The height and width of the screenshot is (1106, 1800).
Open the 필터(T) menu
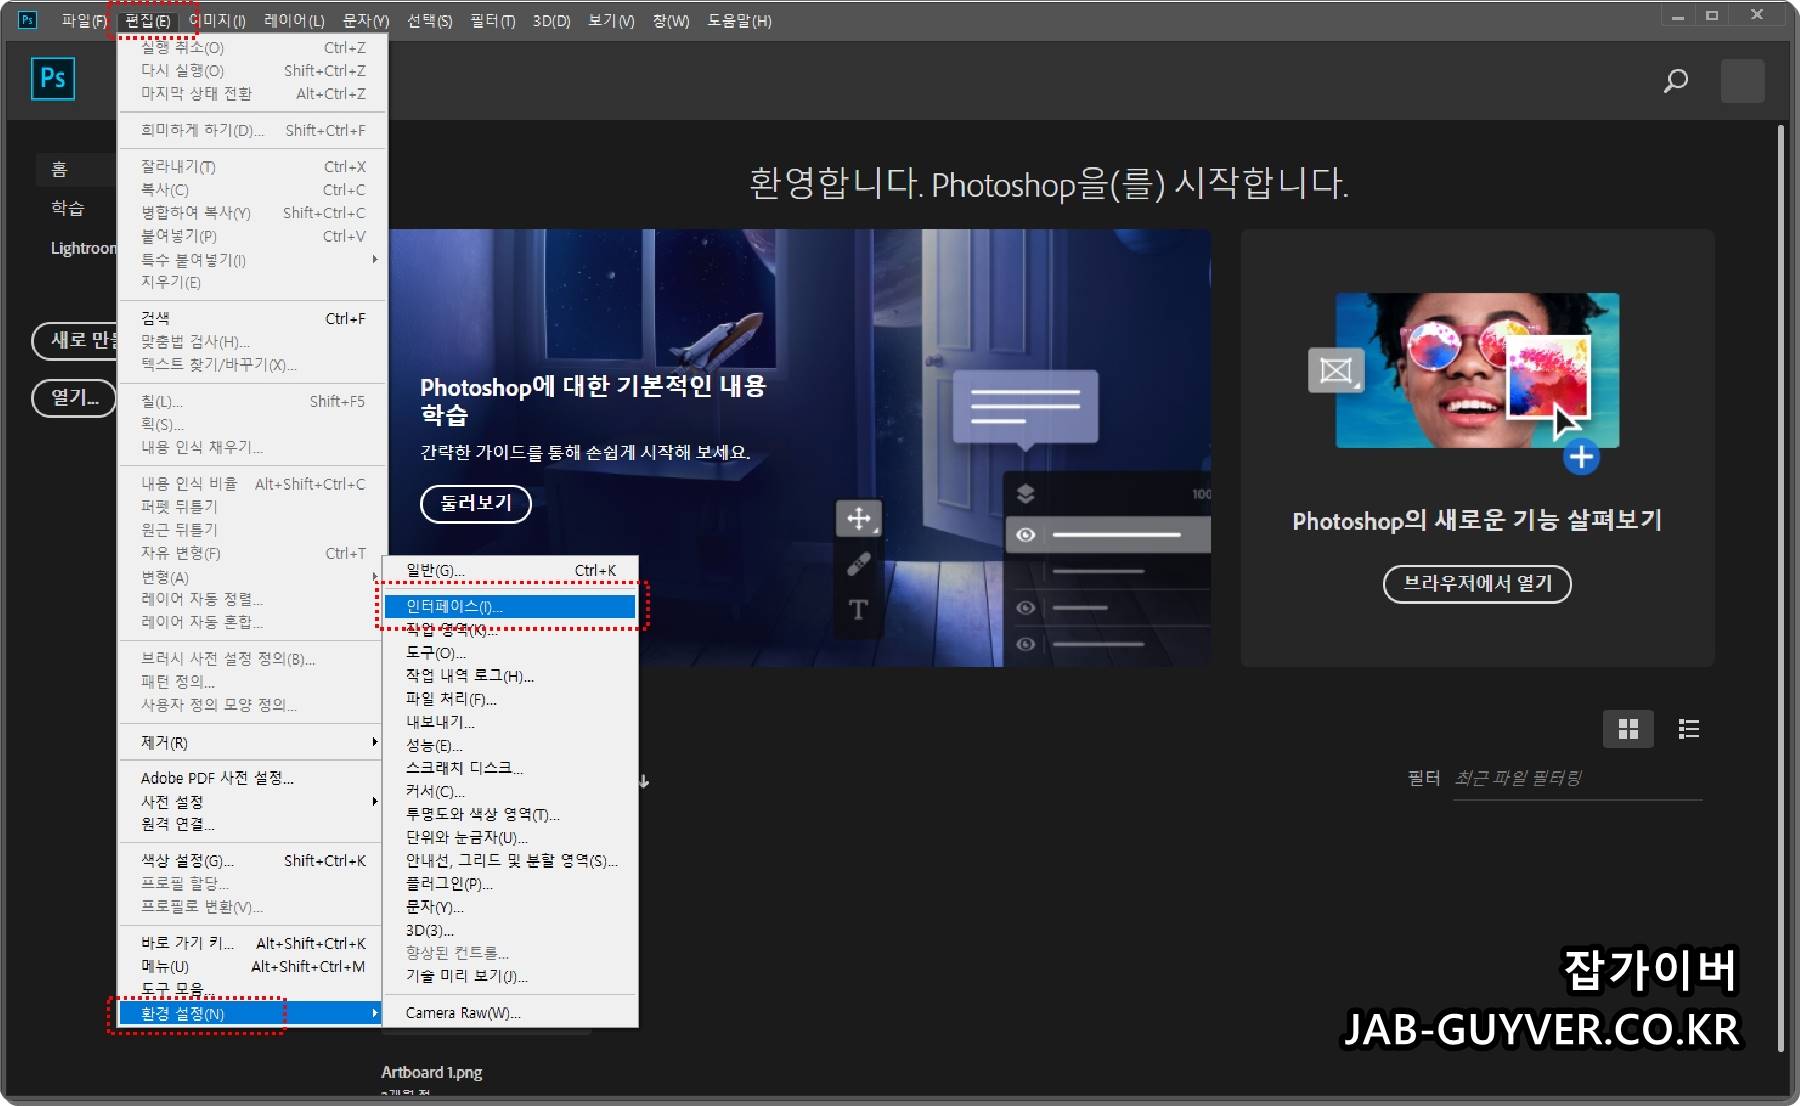pyautogui.click(x=492, y=20)
